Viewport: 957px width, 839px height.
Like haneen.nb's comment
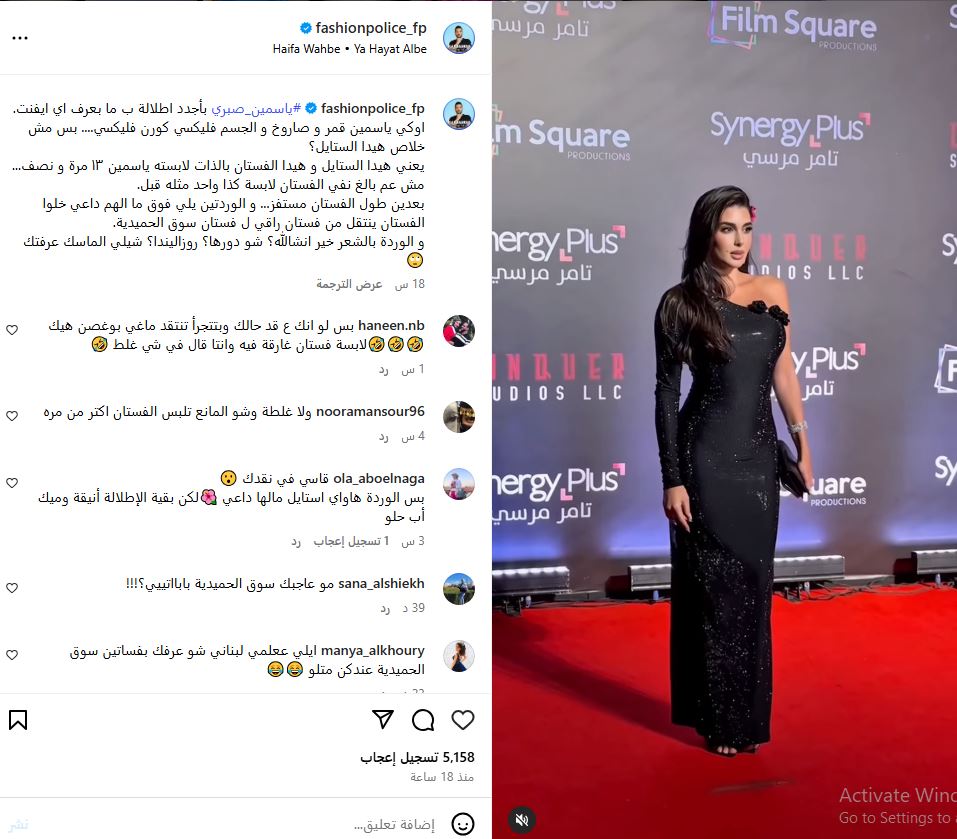[x=12, y=330]
